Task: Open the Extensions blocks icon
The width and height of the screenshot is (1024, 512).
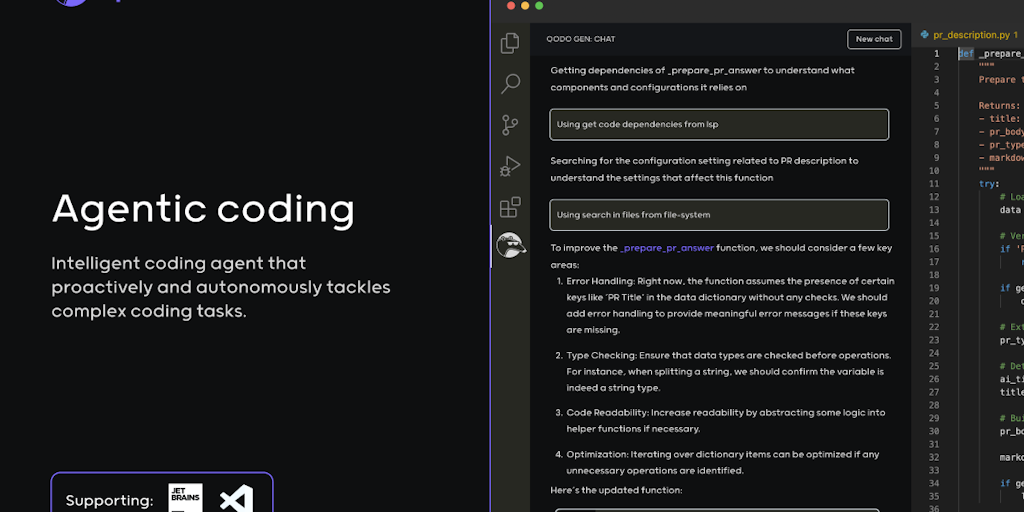Action: pyautogui.click(x=510, y=207)
